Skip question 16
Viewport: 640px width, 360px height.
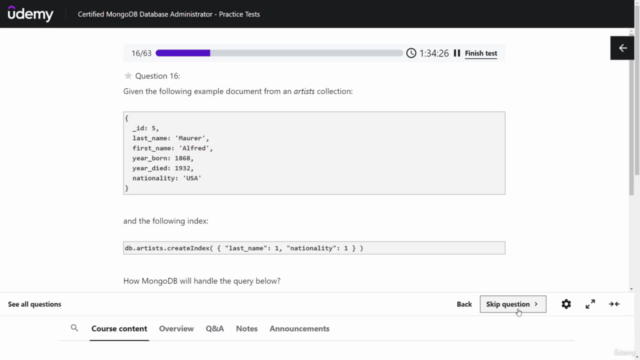(513, 304)
